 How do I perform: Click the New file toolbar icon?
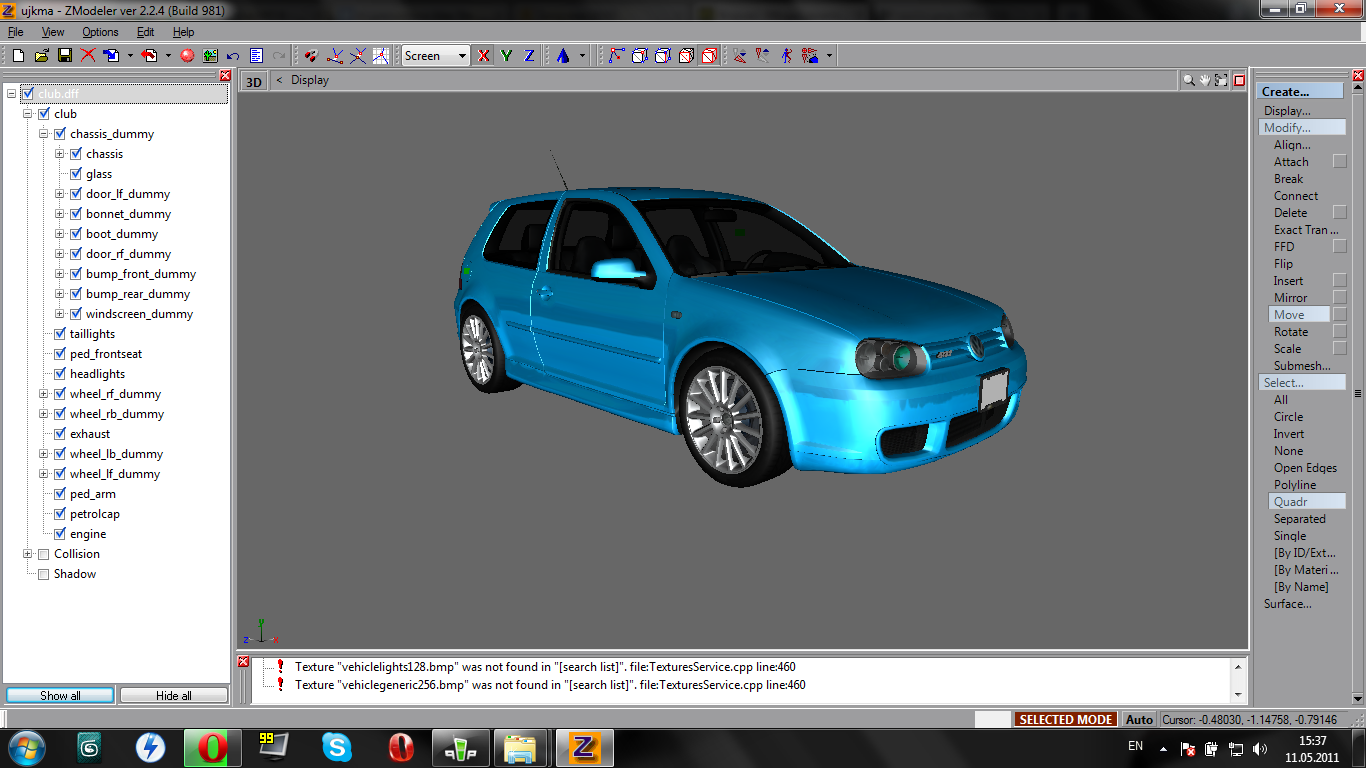coord(18,56)
